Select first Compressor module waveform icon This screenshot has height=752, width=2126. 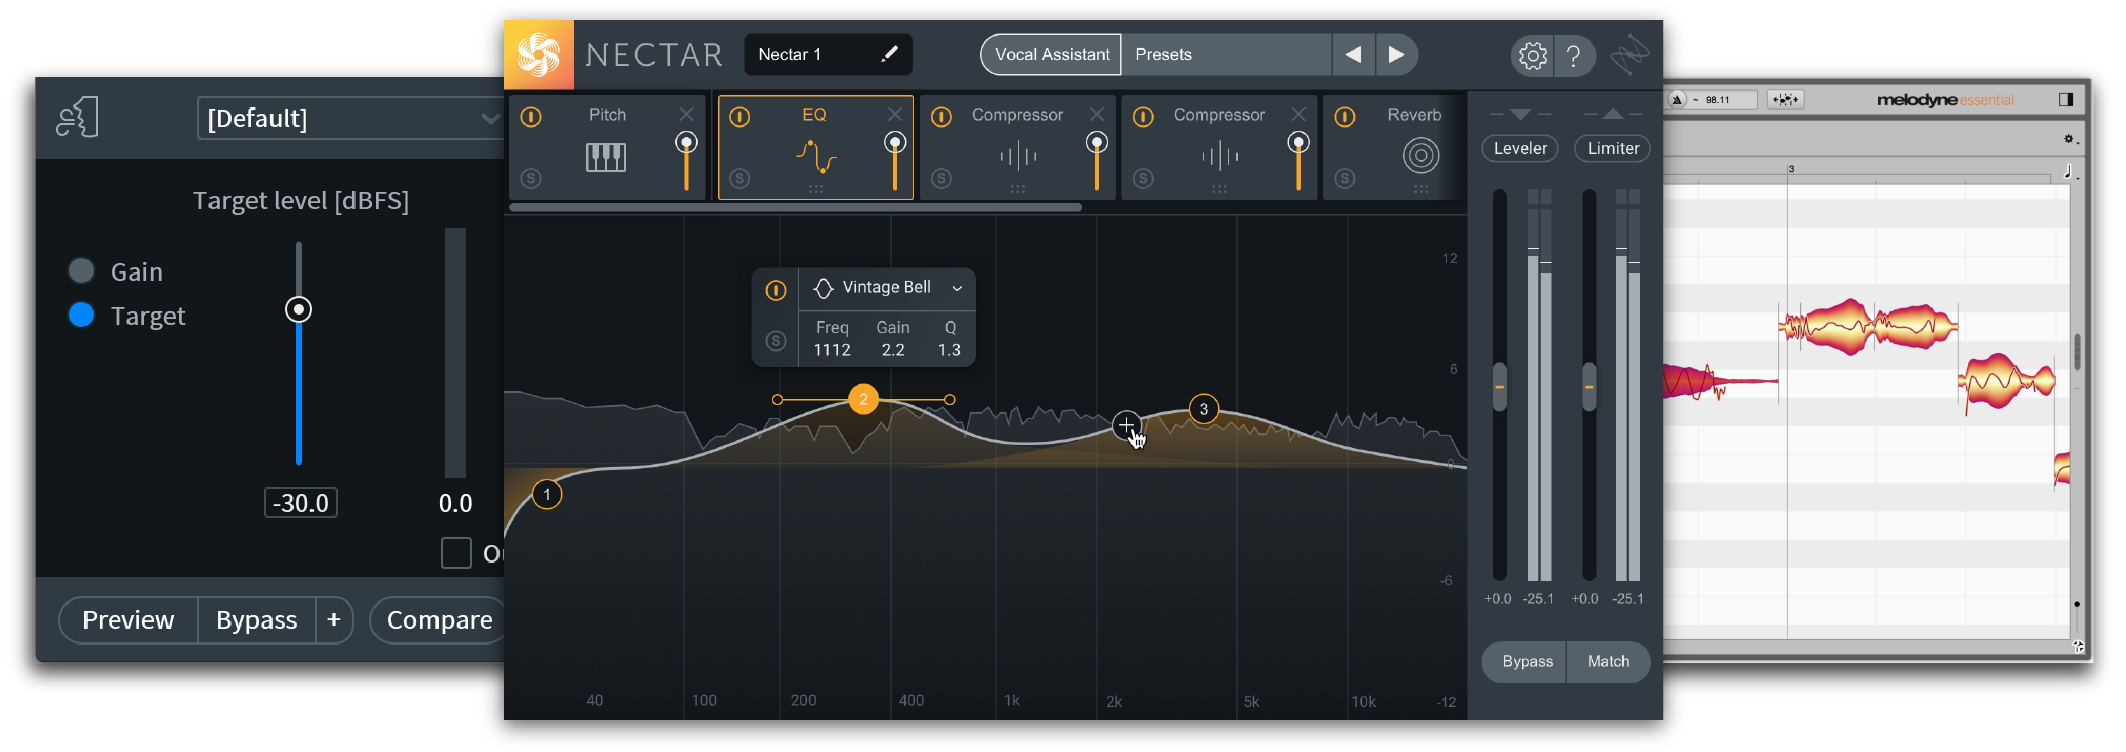tap(1018, 156)
